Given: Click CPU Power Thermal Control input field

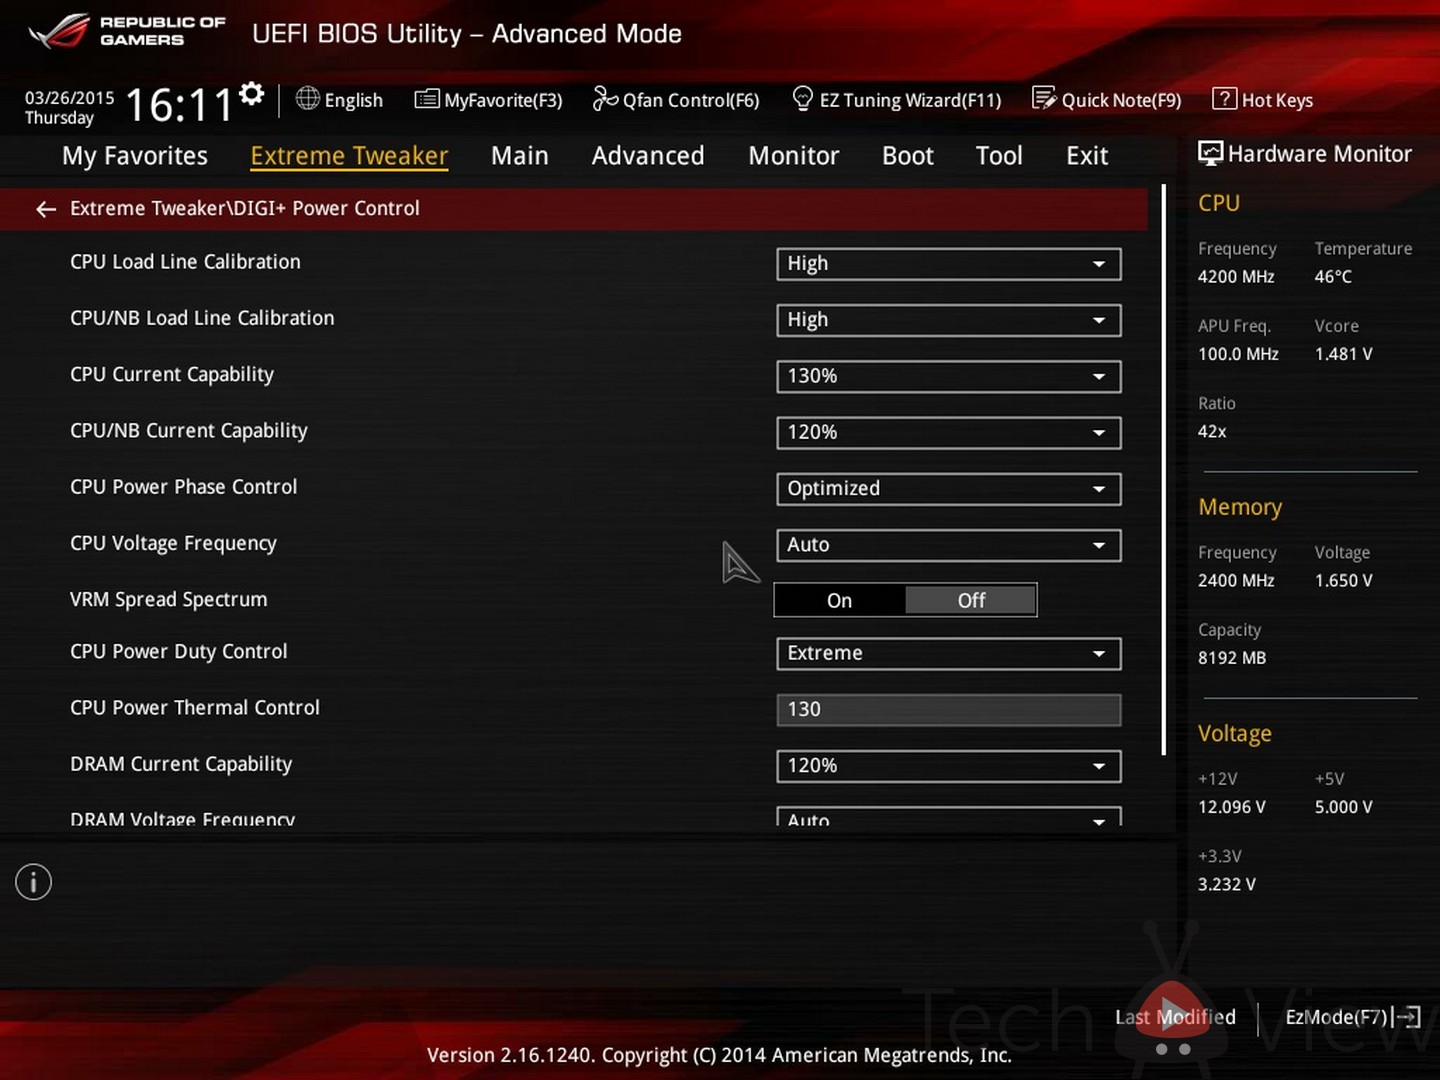Looking at the screenshot, I should pos(948,709).
